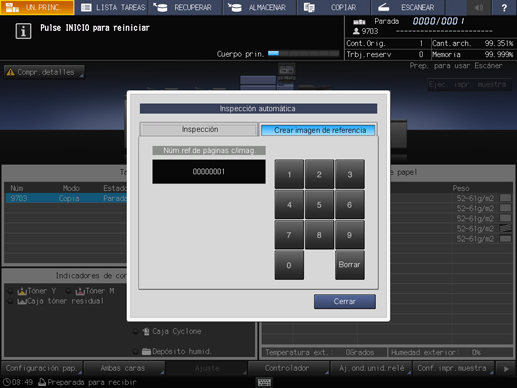The image size is (517, 388).
Task: Click the keyboard icon in the status bar
Action: (264, 382)
